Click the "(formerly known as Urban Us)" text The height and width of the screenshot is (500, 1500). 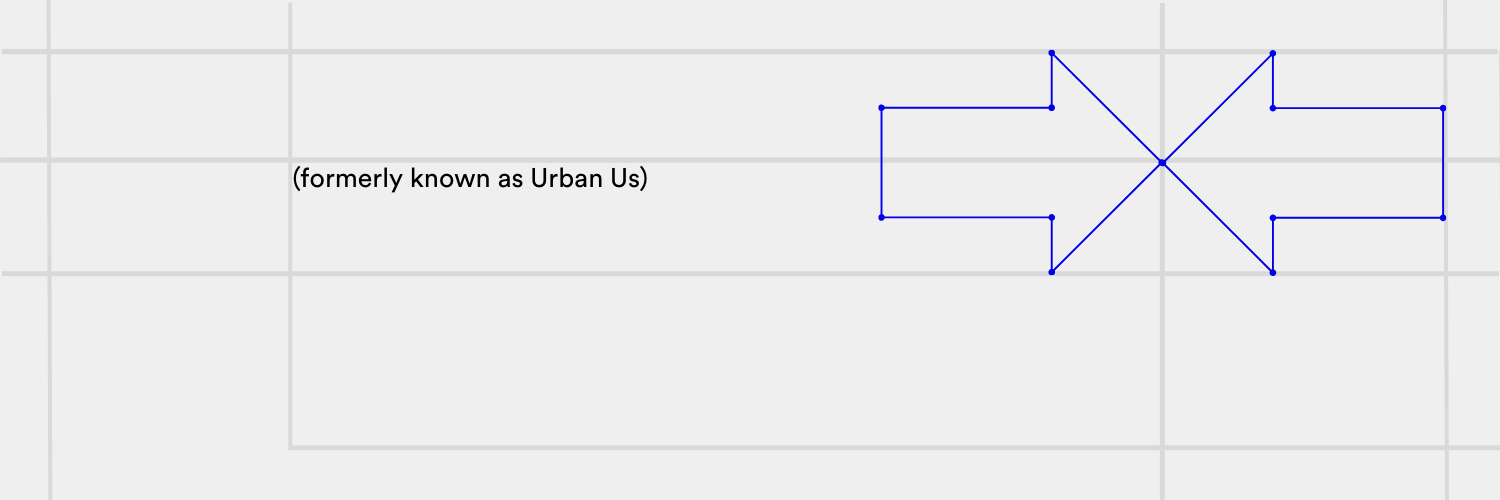(x=470, y=179)
